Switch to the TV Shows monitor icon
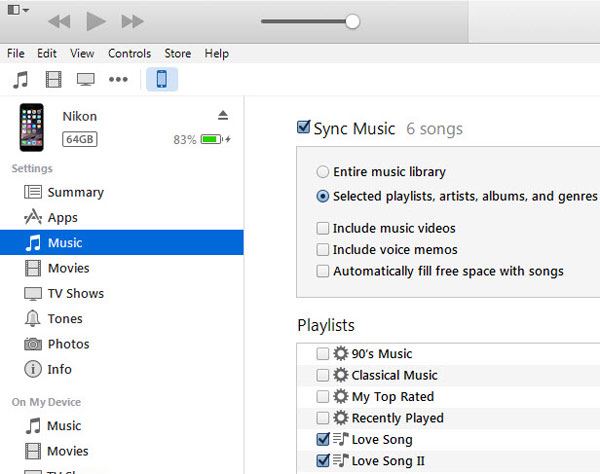Viewport: 600px width, 474px height. pyautogui.click(x=86, y=80)
